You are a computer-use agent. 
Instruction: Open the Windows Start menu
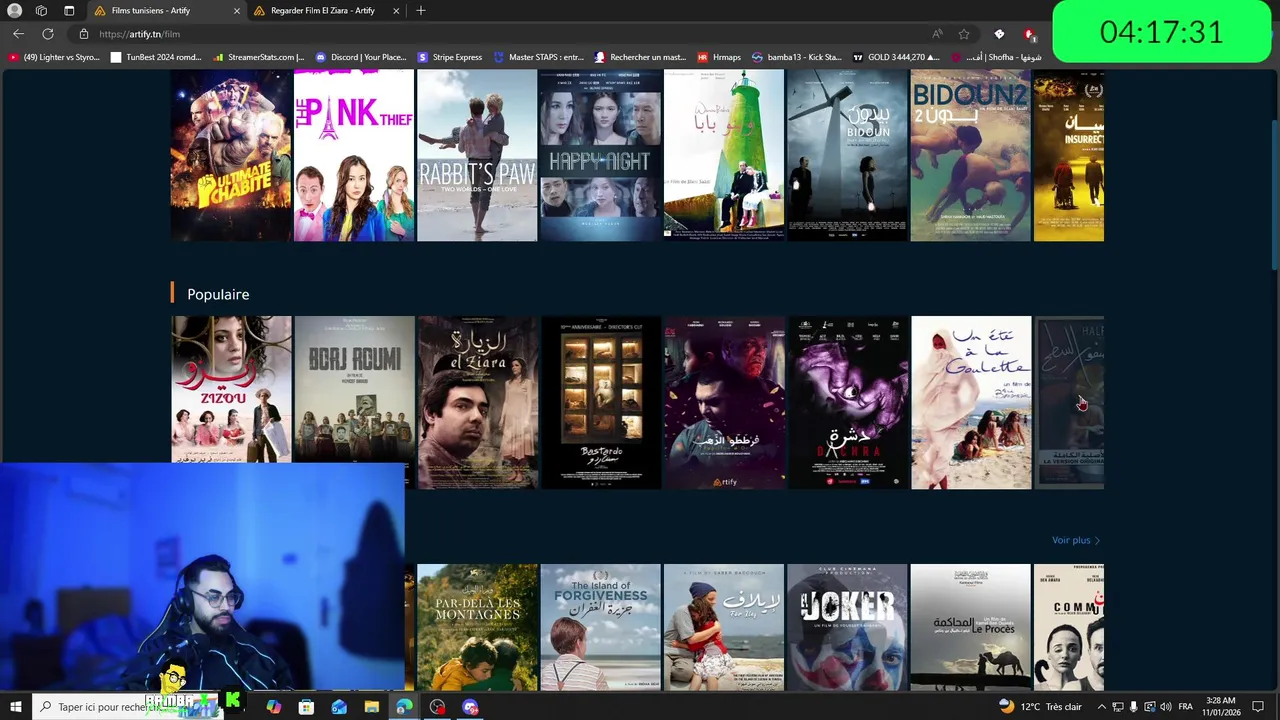tap(15, 707)
